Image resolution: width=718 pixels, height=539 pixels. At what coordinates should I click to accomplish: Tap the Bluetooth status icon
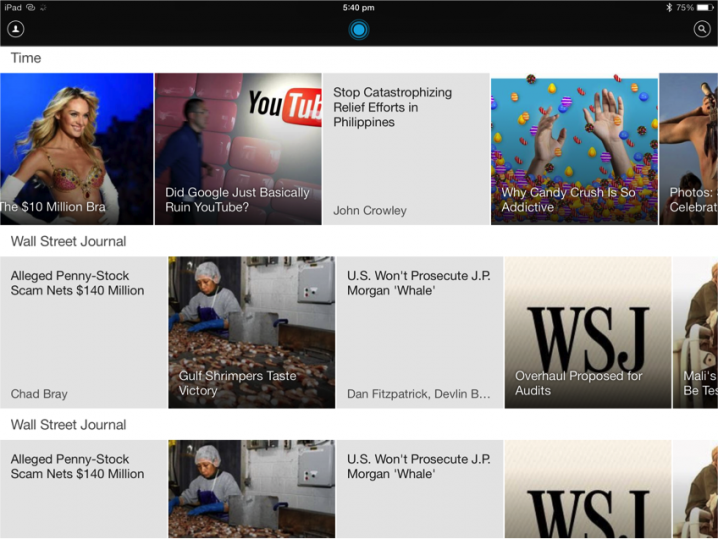point(669,7)
